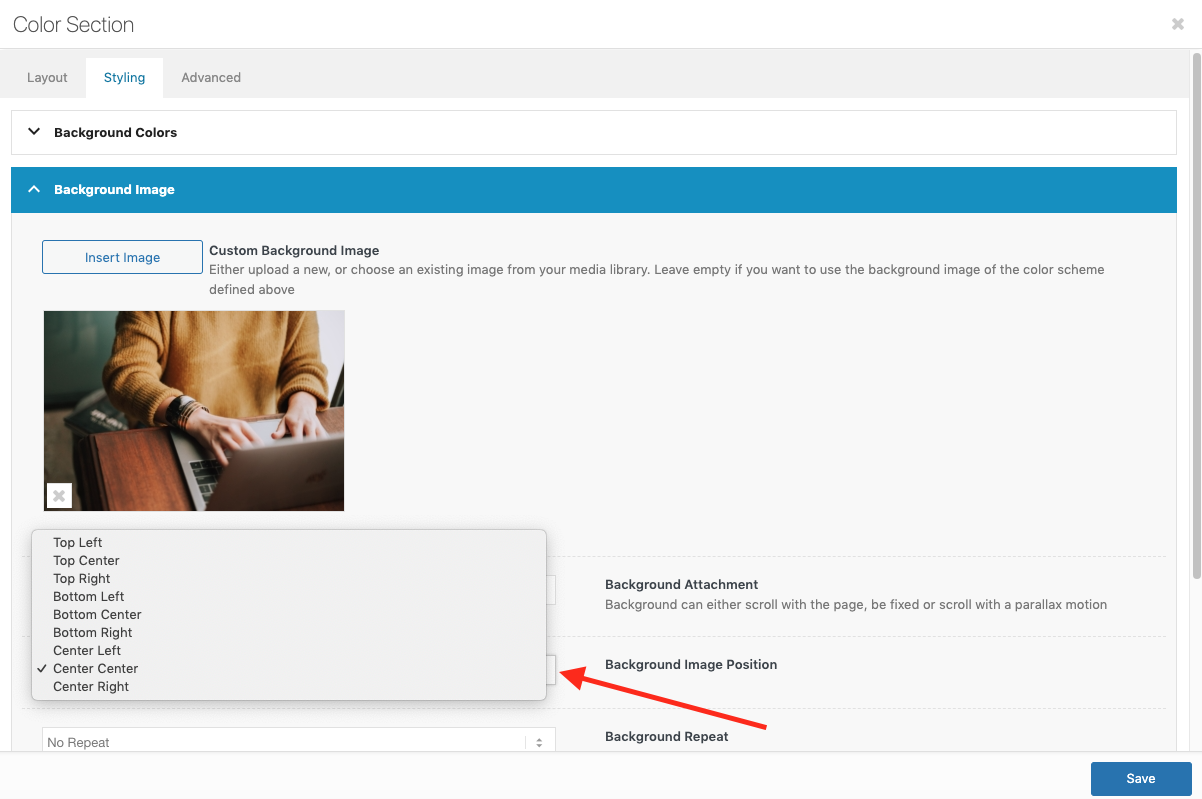Screen dimensions: 1202x799
Task: Select the Styling tab
Action: click(124, 77)
